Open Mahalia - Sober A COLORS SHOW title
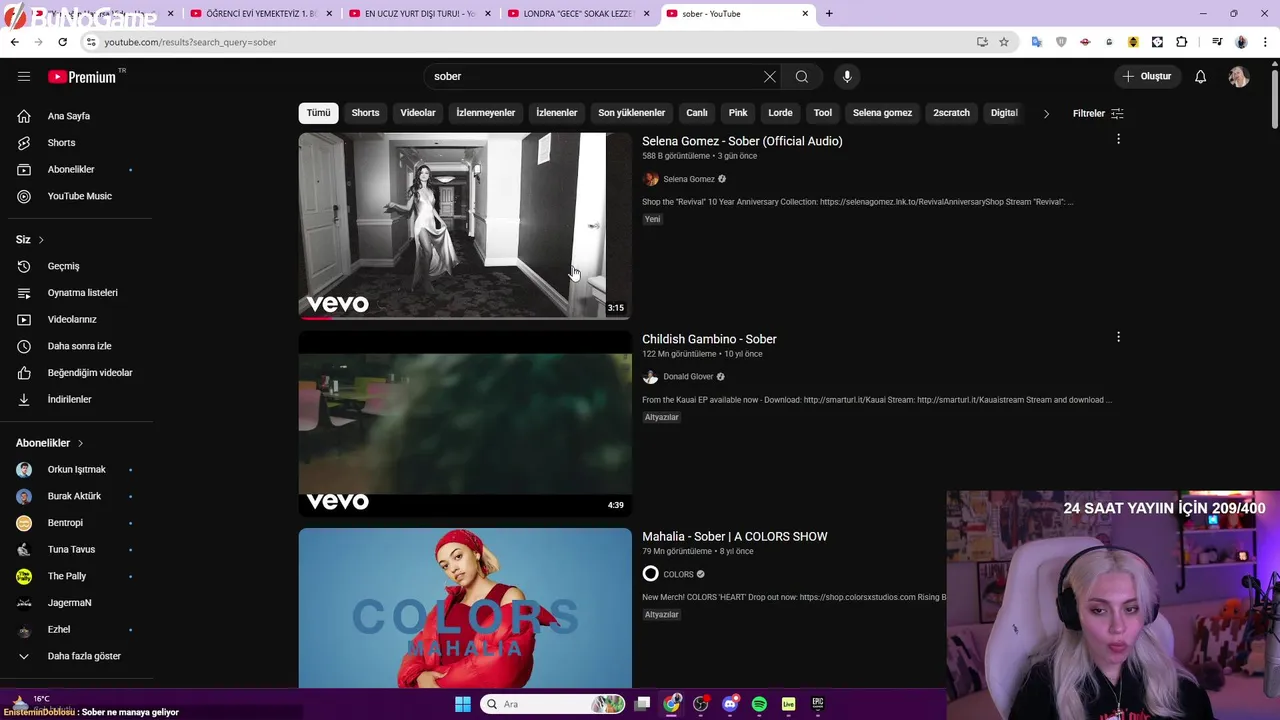This screenshot has width=1280, height=720. click(x=735, y=537)
